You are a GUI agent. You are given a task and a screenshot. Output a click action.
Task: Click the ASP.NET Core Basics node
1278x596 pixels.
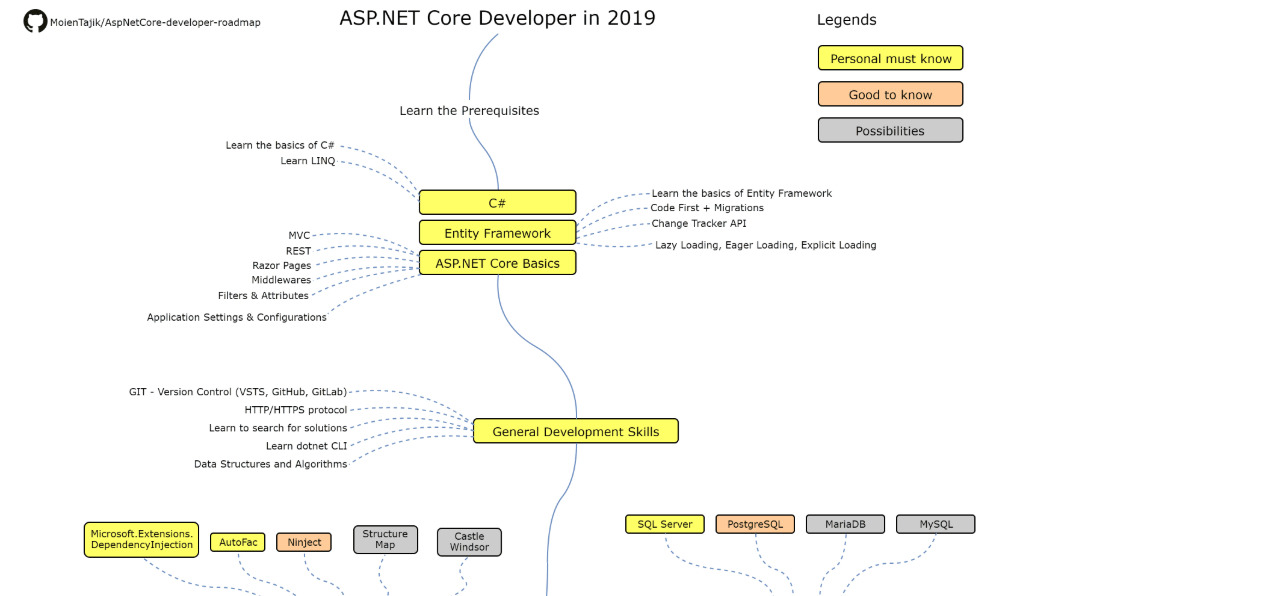(x=497, y=263)
